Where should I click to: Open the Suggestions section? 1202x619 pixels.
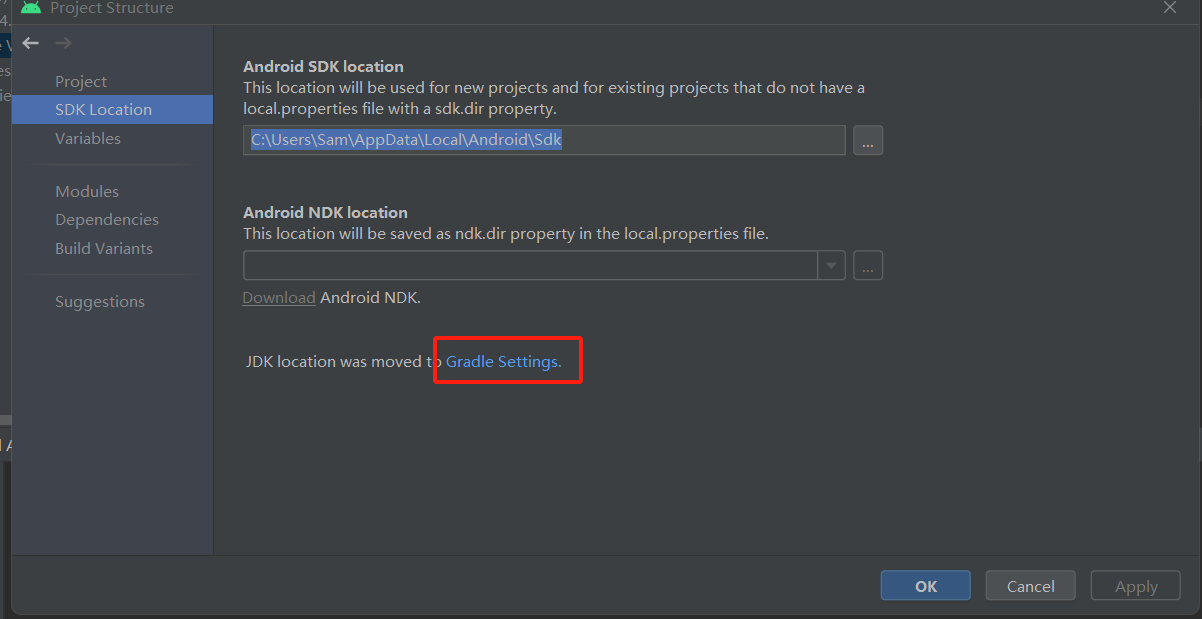(100, 301)
